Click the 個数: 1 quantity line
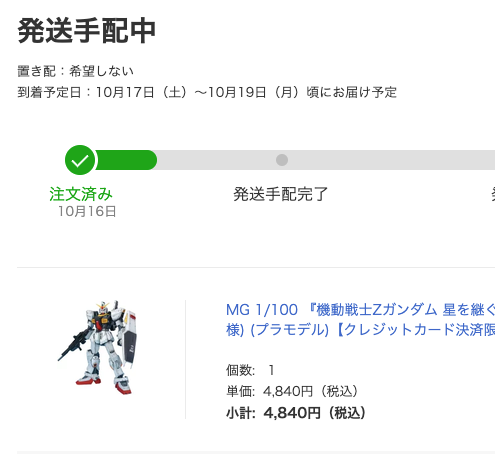 pos(250,370)
